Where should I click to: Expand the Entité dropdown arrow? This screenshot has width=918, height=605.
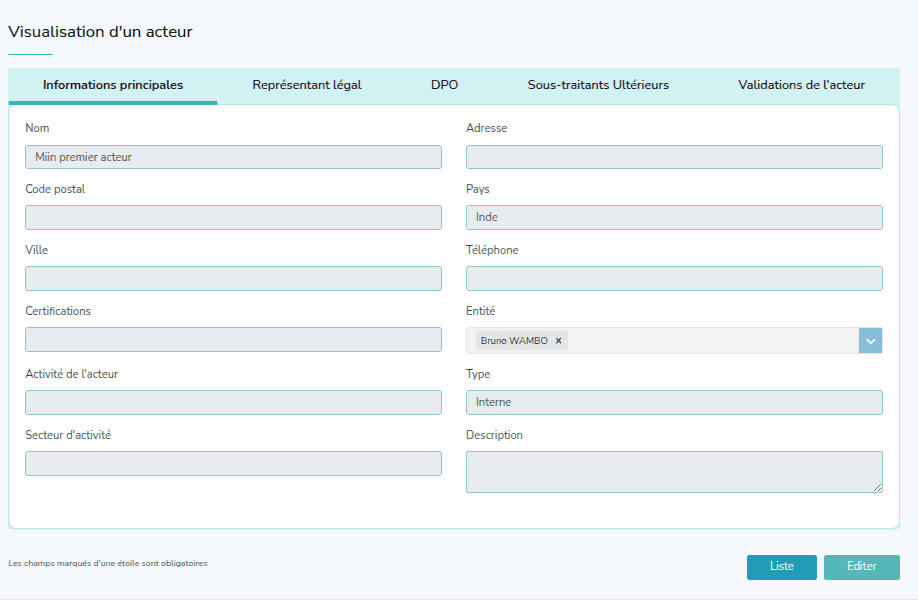pyautogui.click(x=870, y=341)
